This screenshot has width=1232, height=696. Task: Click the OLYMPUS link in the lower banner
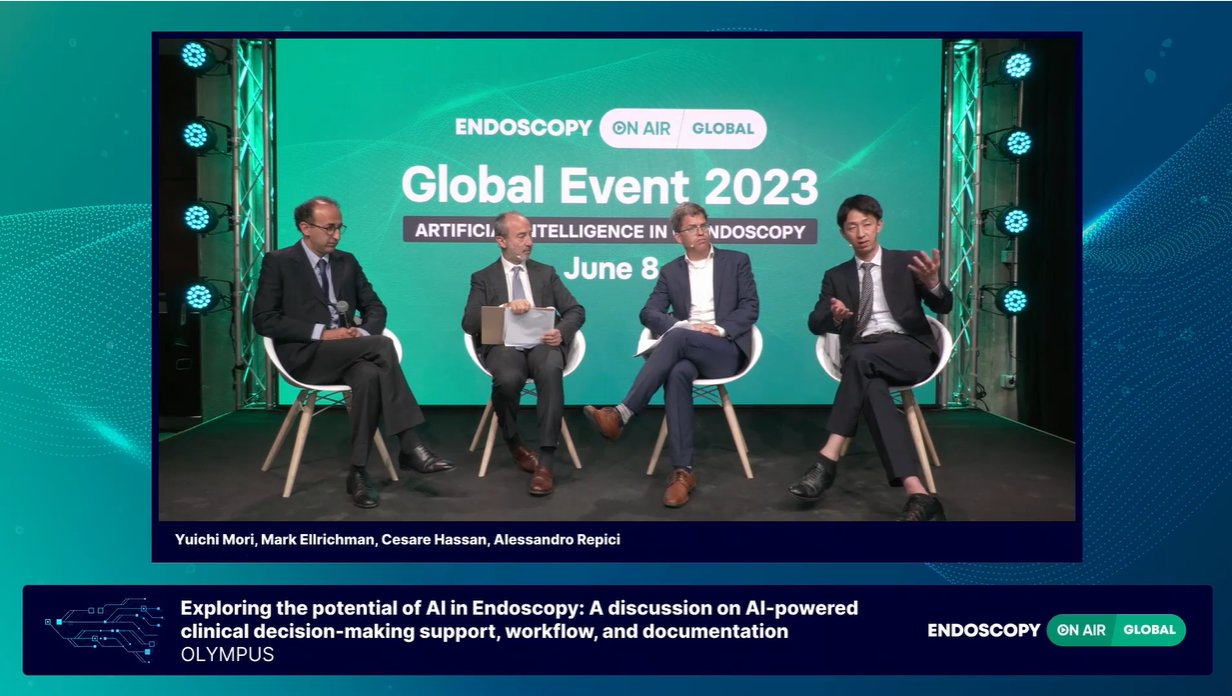click(227, 655)
